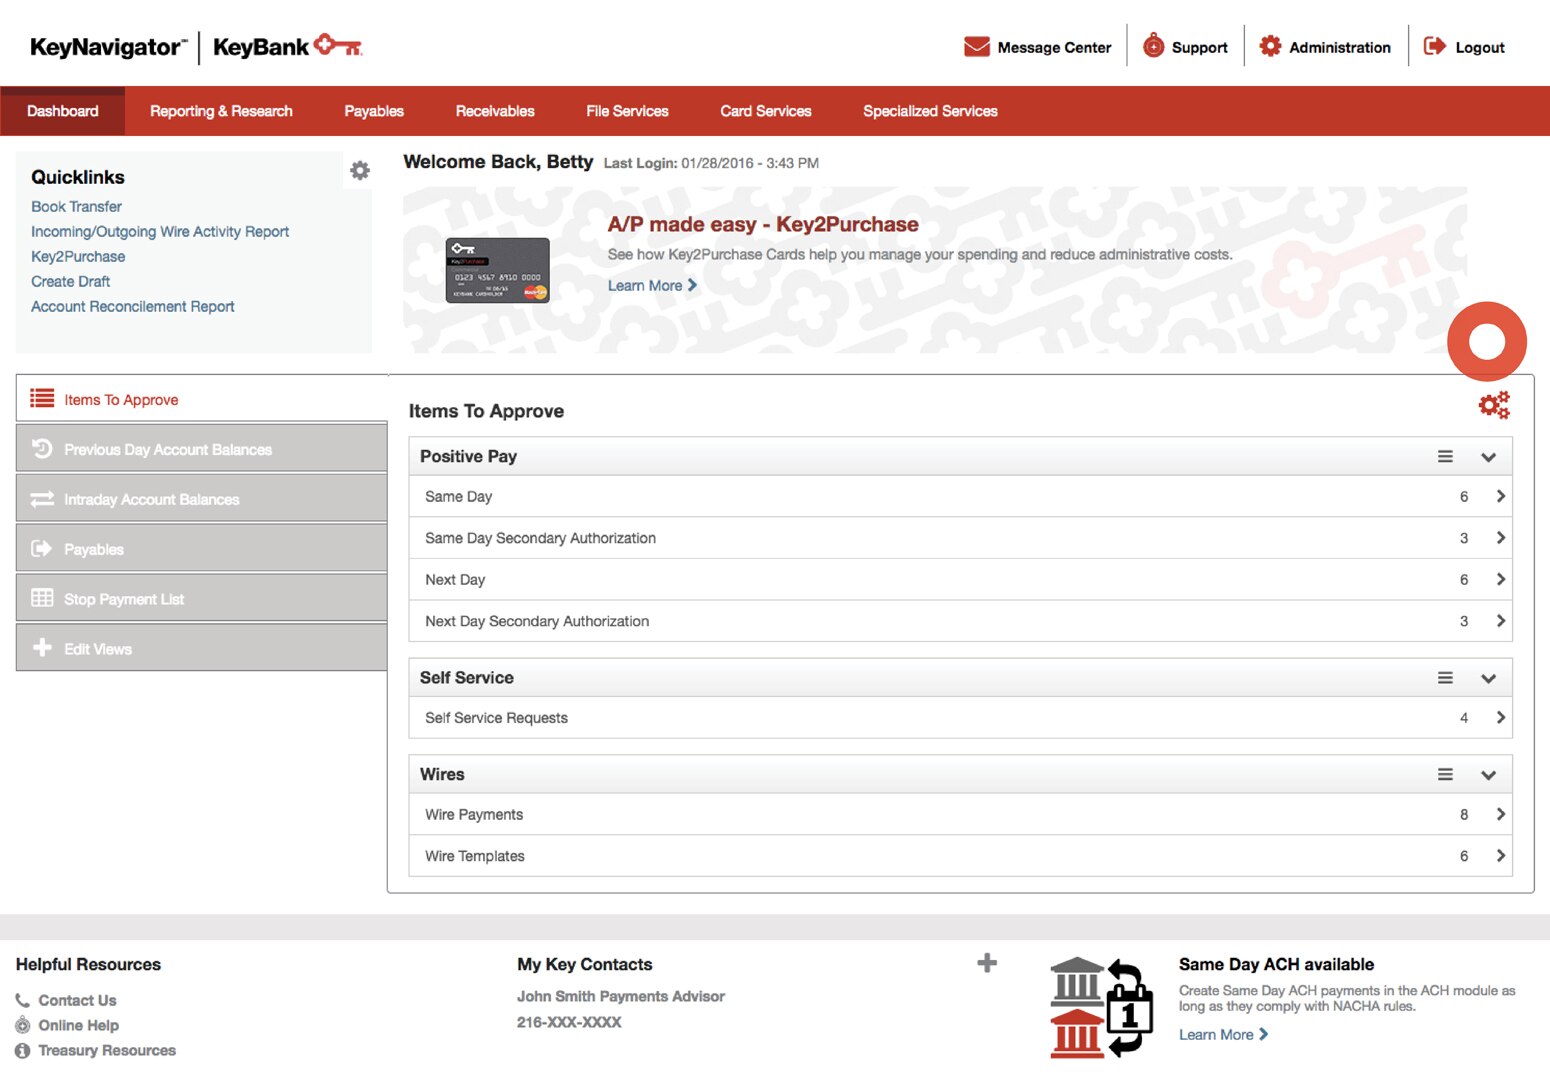Click the Contact Us link
Screen dimensions: 1550x1087
(77, 1000)
